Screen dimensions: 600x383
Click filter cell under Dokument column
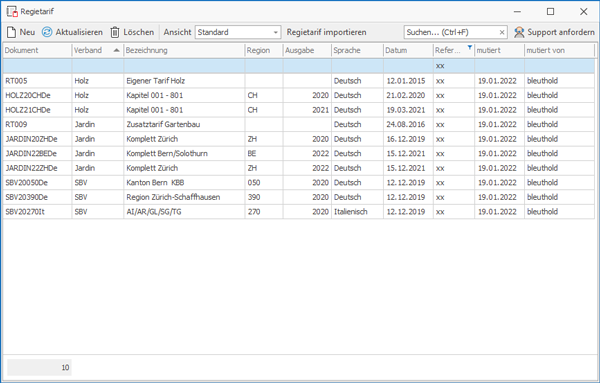(x=37, y=66)
